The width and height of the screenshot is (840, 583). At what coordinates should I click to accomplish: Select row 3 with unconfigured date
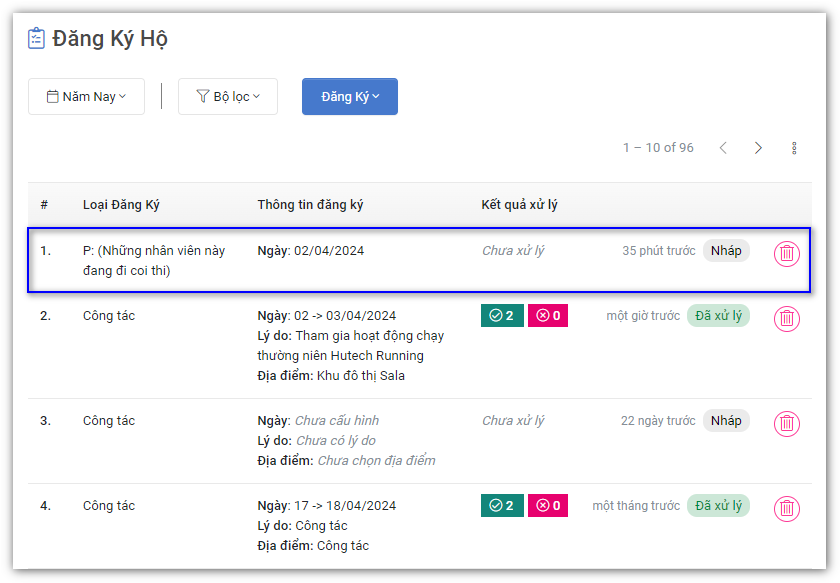click(x=336, y=421)
